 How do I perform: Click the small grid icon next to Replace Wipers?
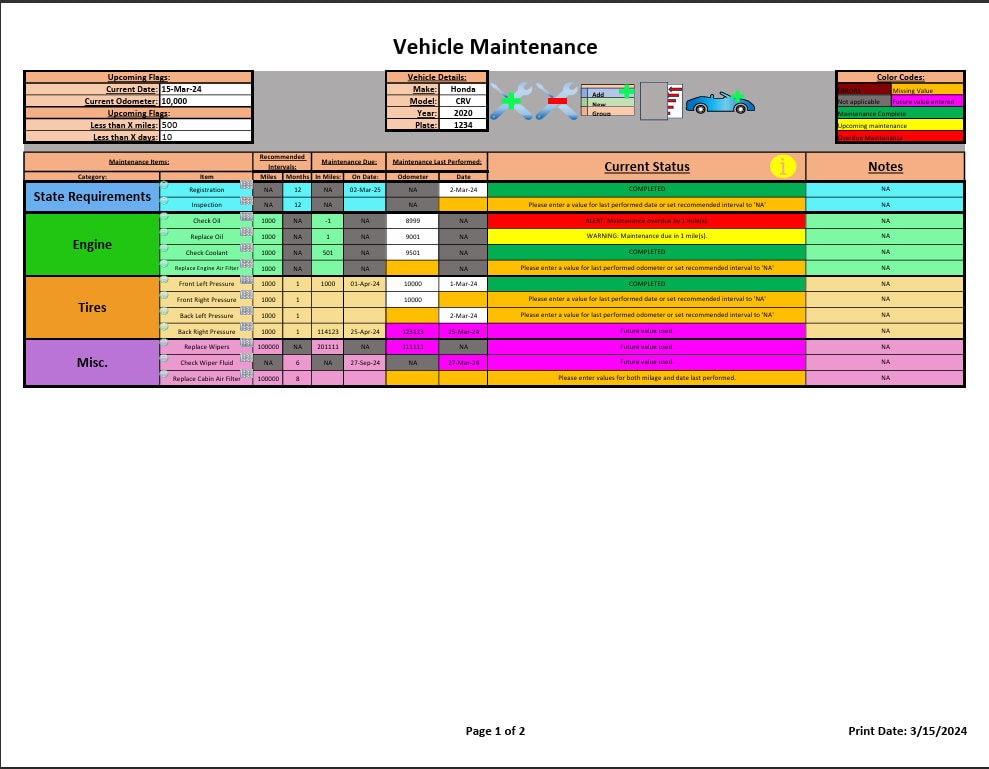coord(245,343)
